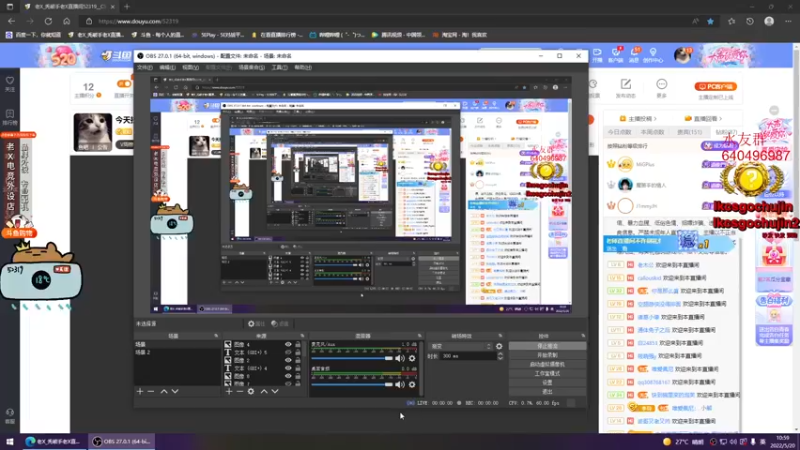Adjust 麦克风/Aux volume slider
800x450 pixels.
pyautogui.click(x=352, y=359)
